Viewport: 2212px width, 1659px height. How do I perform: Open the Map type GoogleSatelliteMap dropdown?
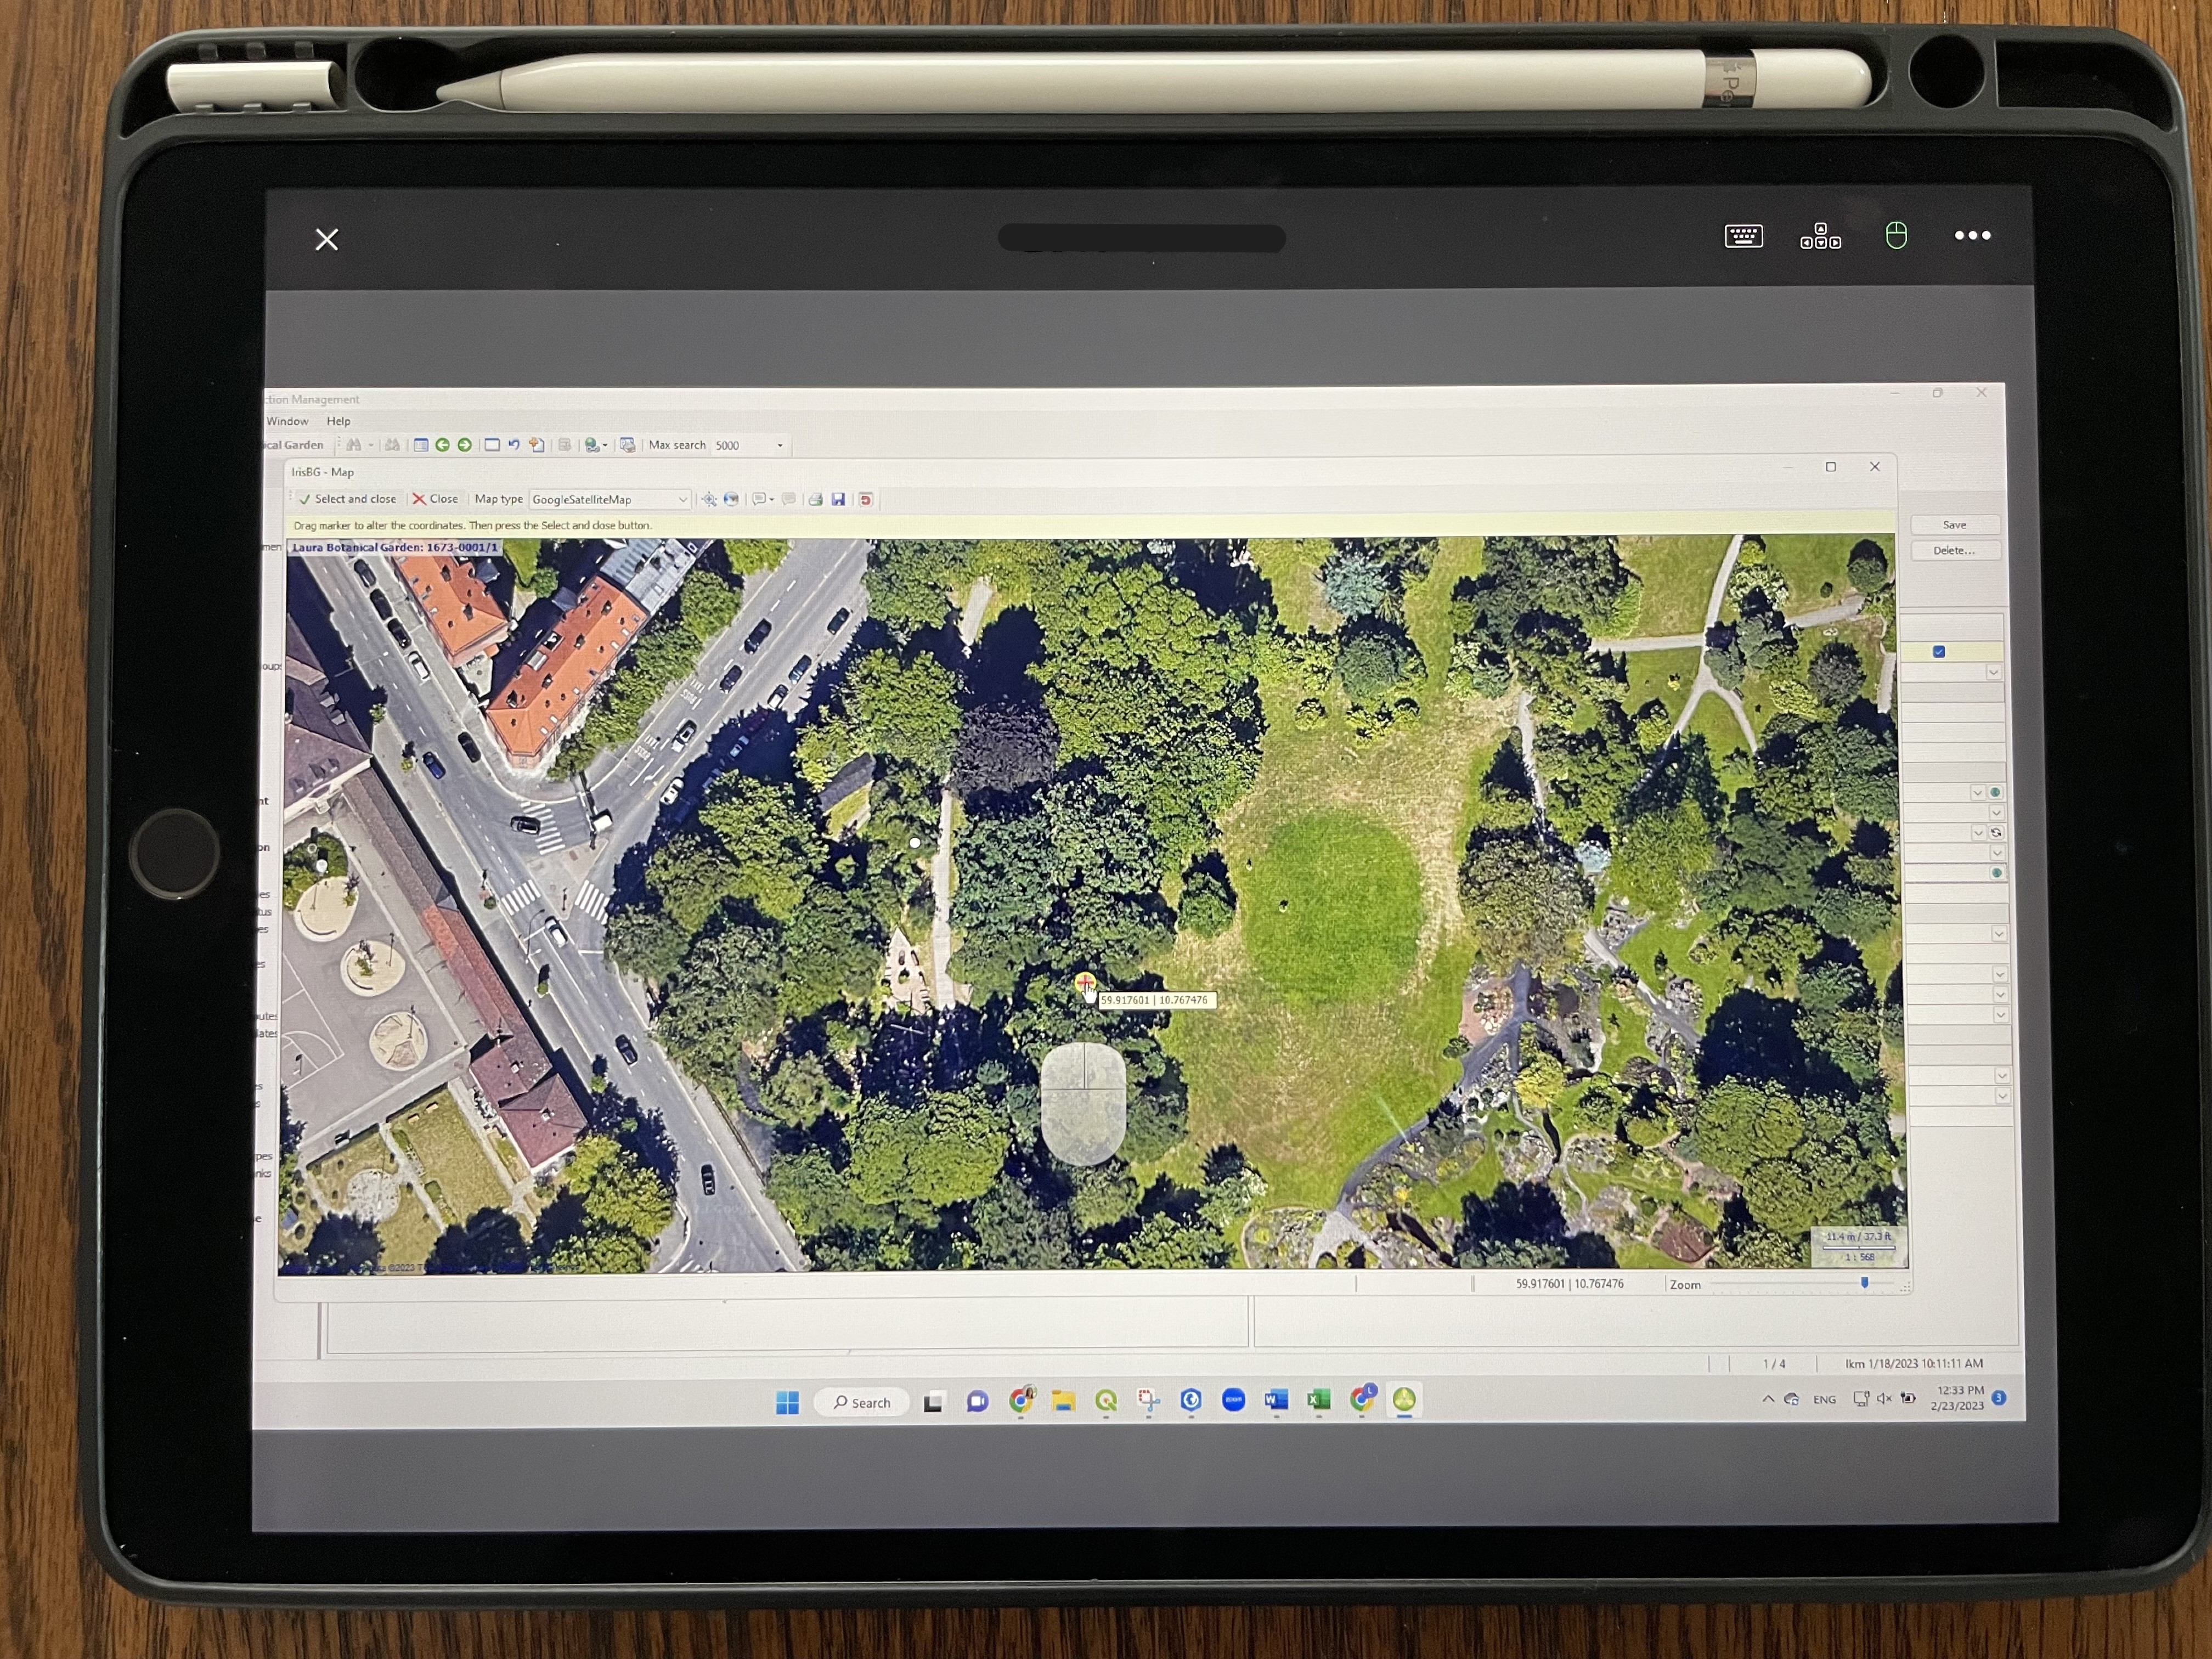pyautogui.click(x=609, y=499)
